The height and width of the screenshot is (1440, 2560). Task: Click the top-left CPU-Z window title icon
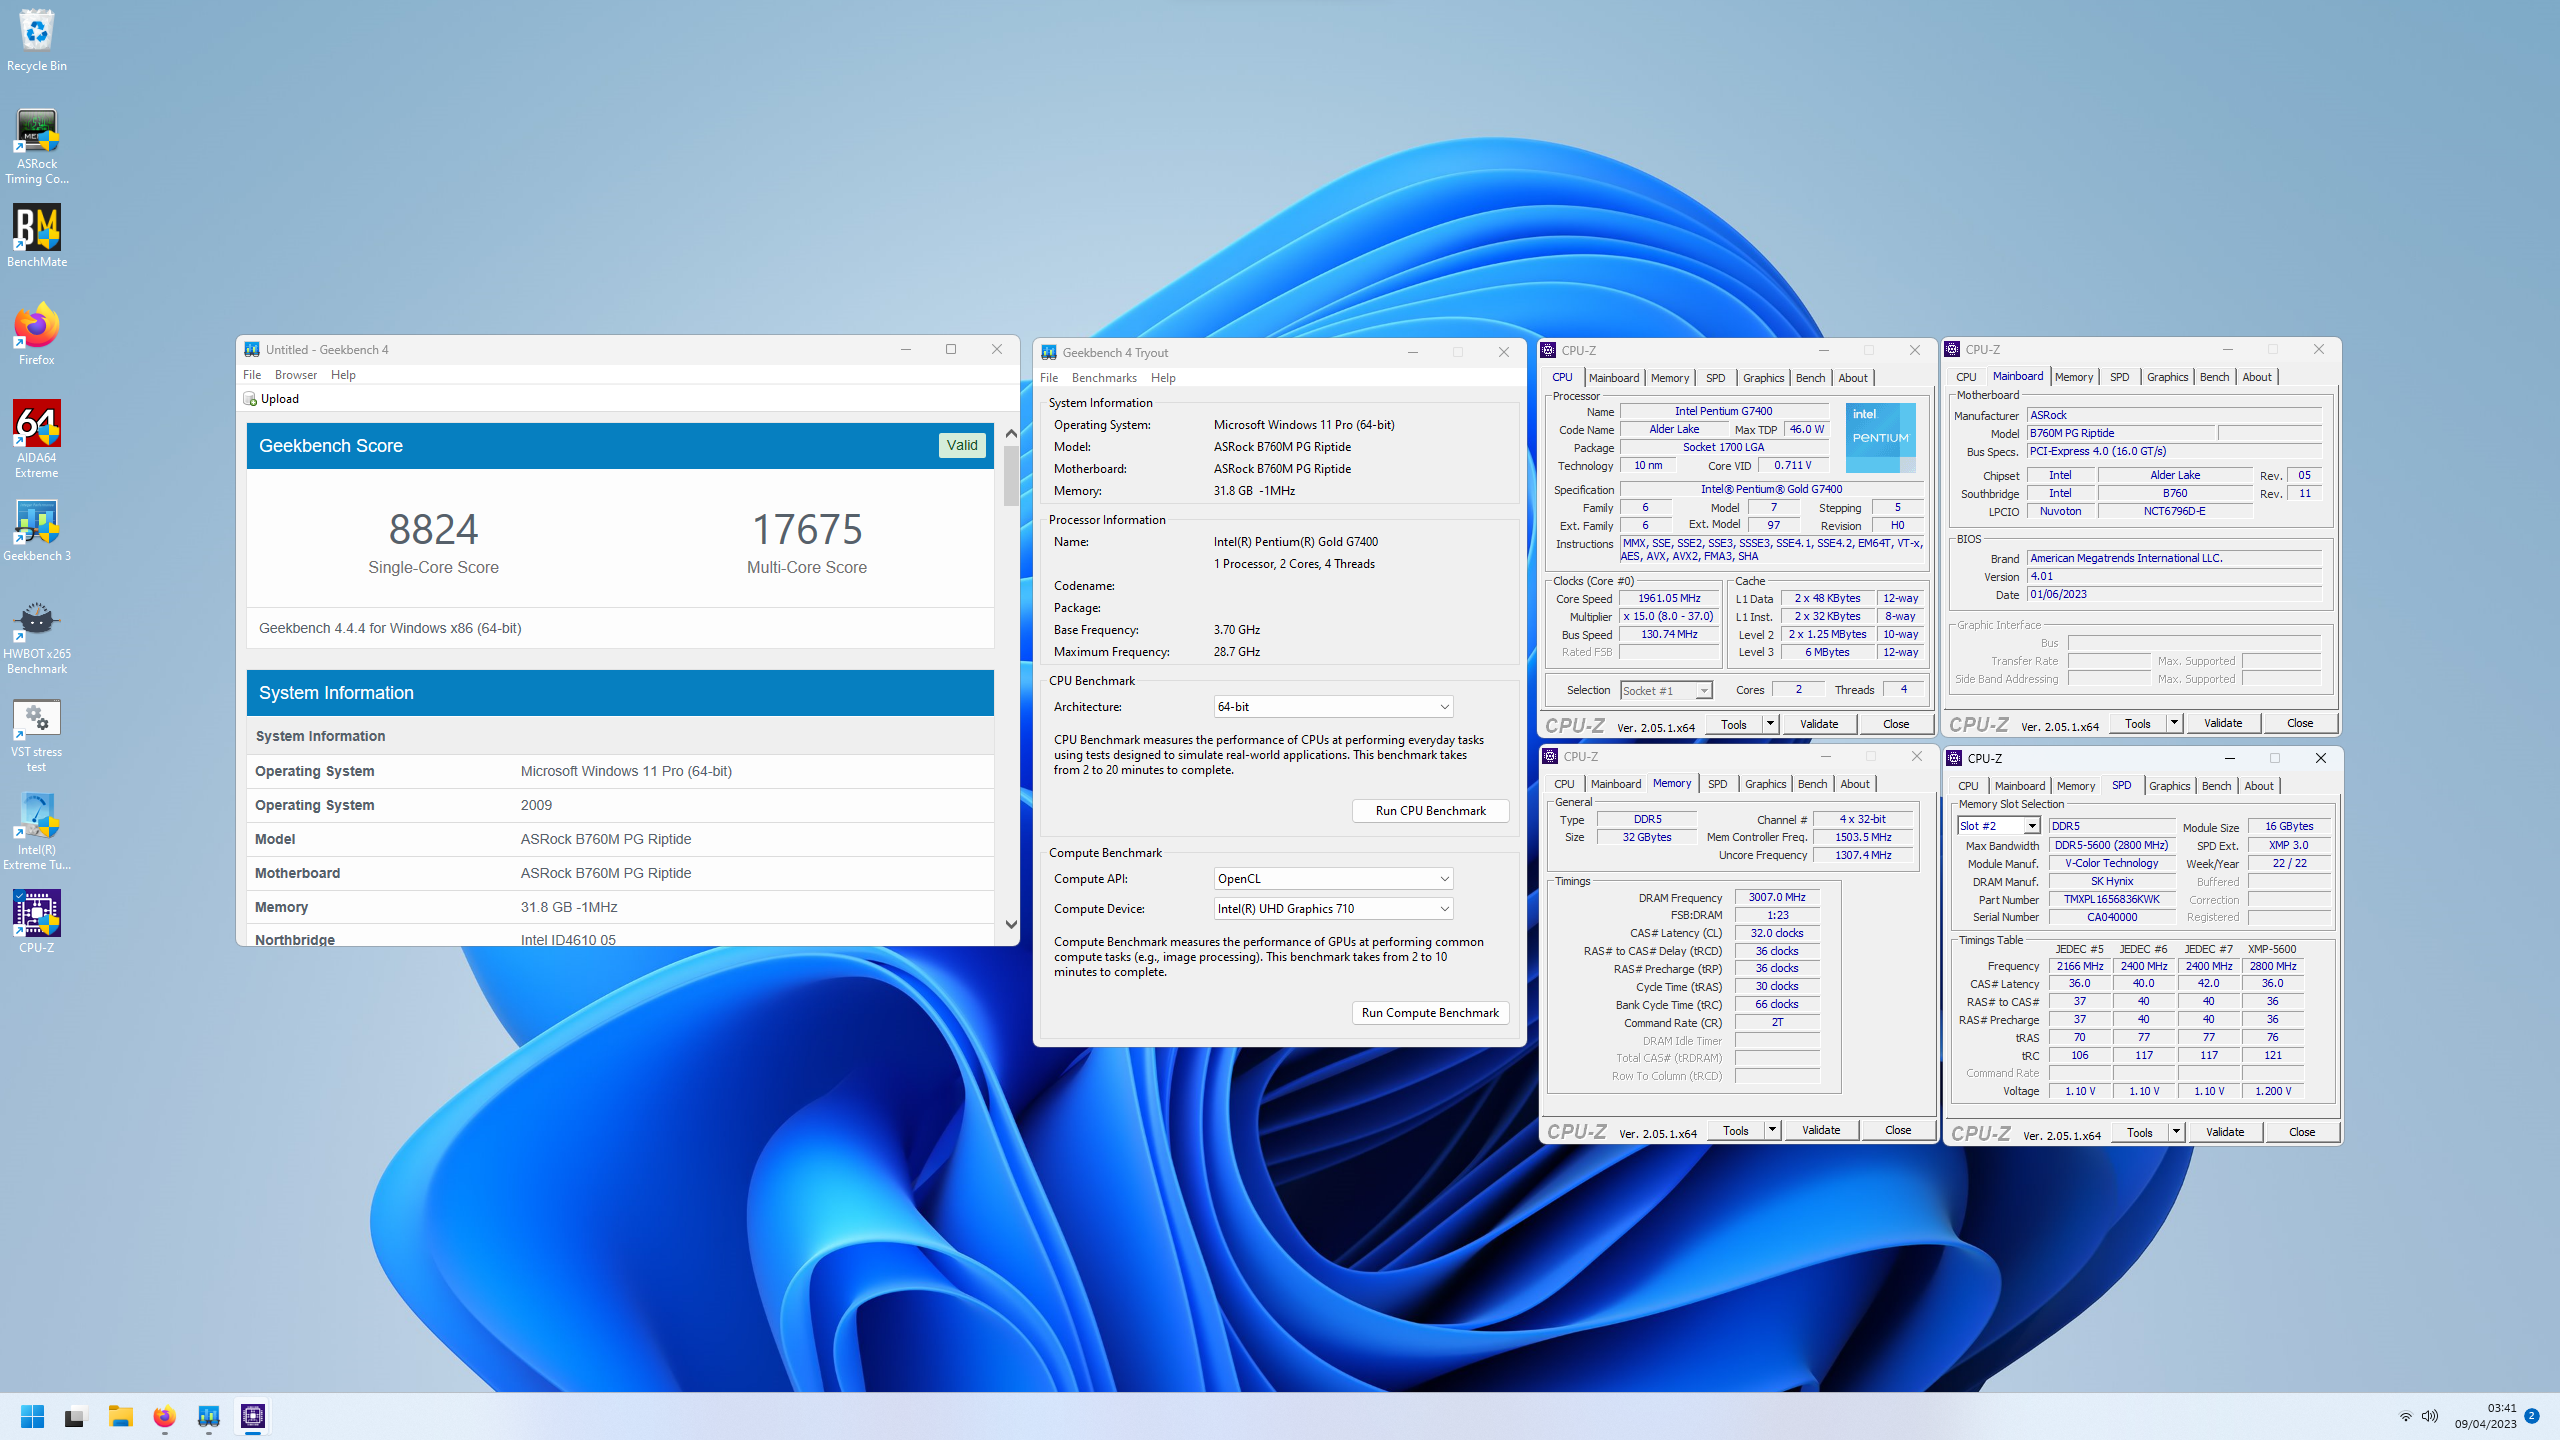(1548, 350)
